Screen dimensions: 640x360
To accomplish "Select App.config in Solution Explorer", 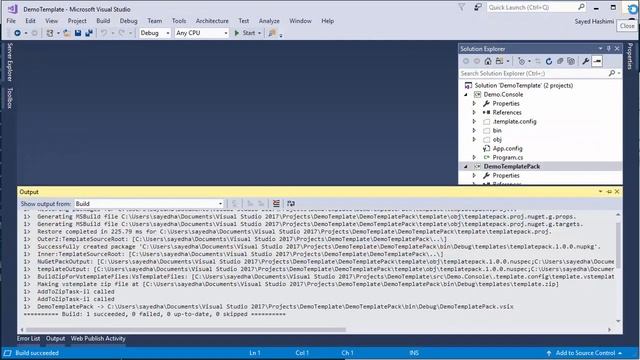I will point(507,149).
